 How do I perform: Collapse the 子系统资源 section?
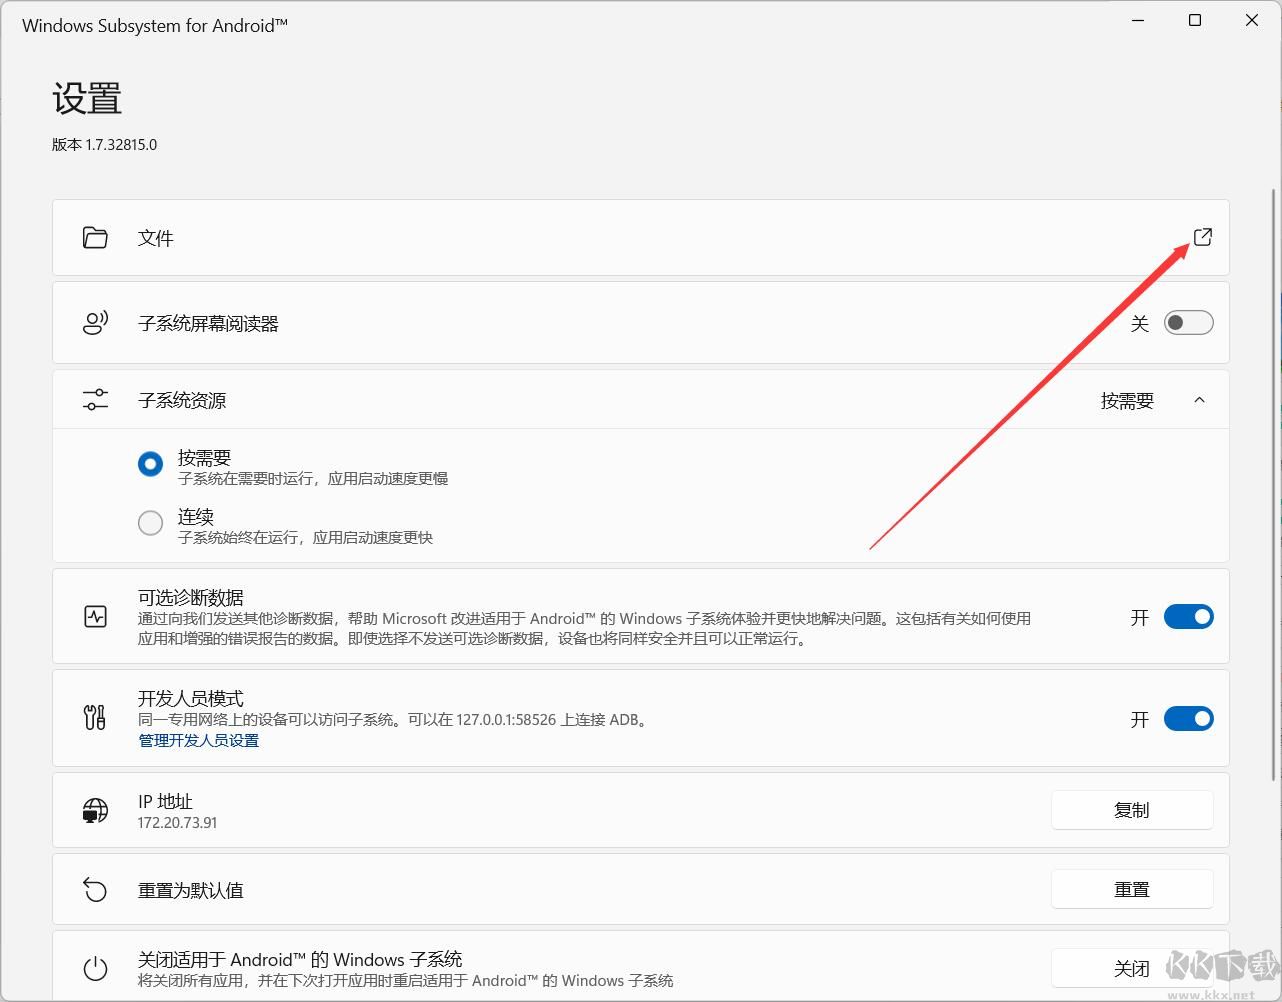point(1199,399)
